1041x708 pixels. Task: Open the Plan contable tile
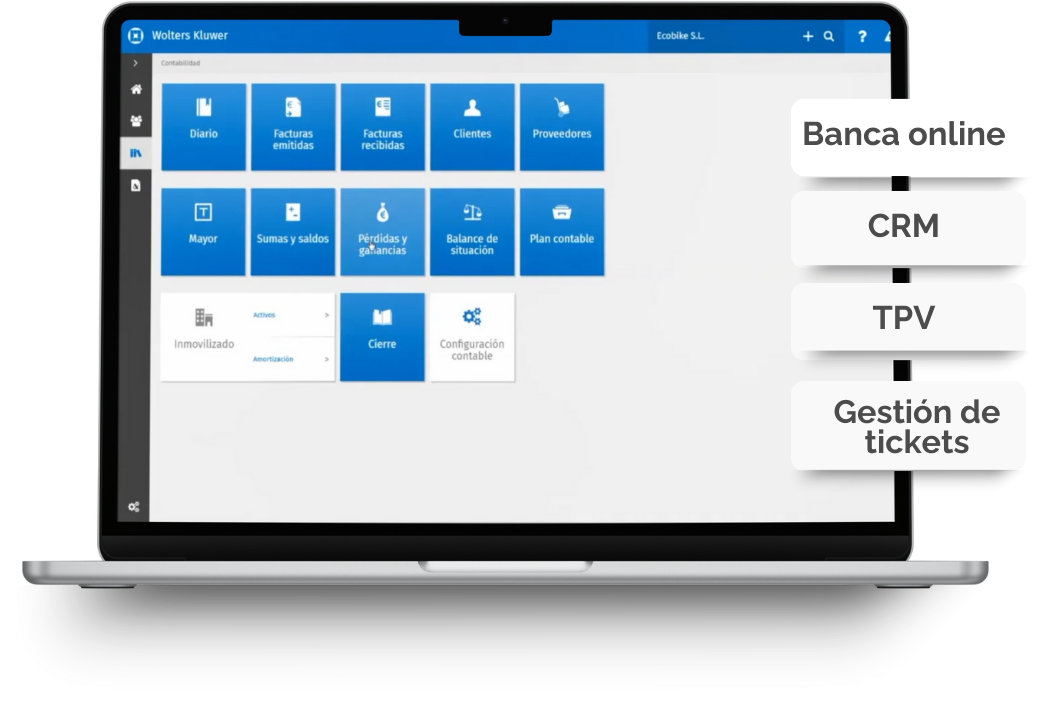(561, 231)
